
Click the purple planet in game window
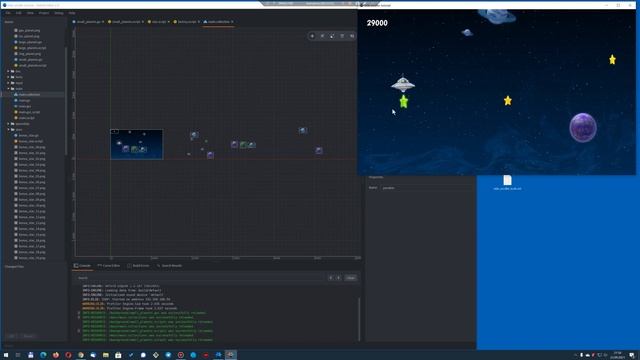583,127
